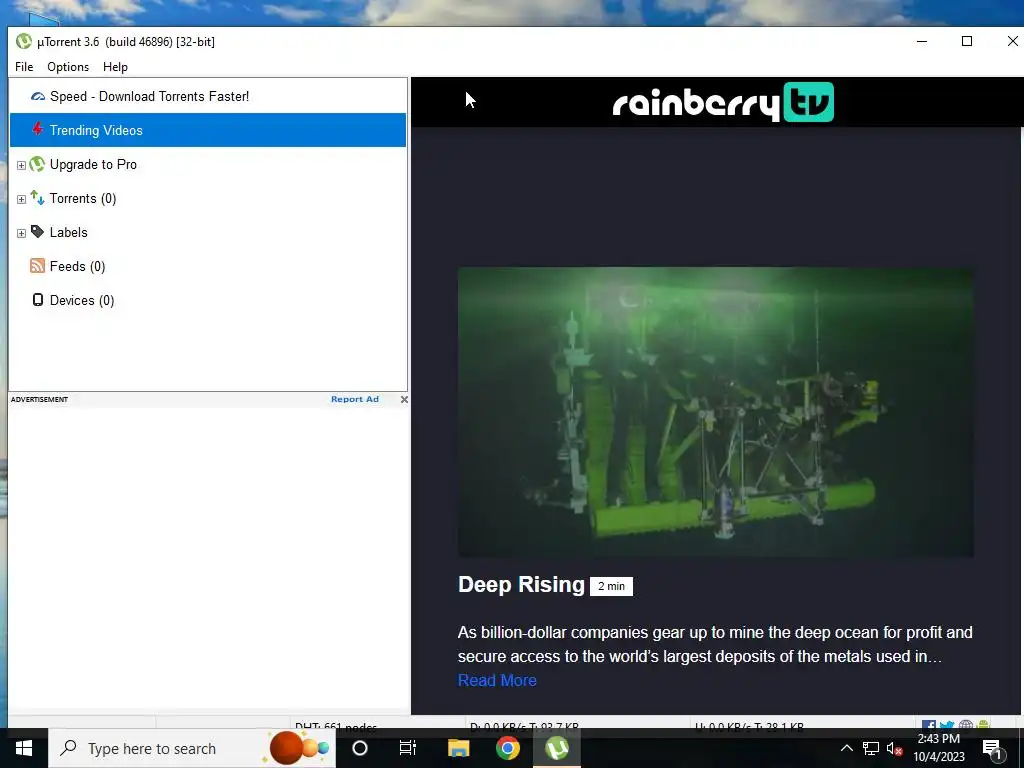Select Labels in the sidebar
The height and width of the screenshot is (768, 1024).
(x=69, y=232)
